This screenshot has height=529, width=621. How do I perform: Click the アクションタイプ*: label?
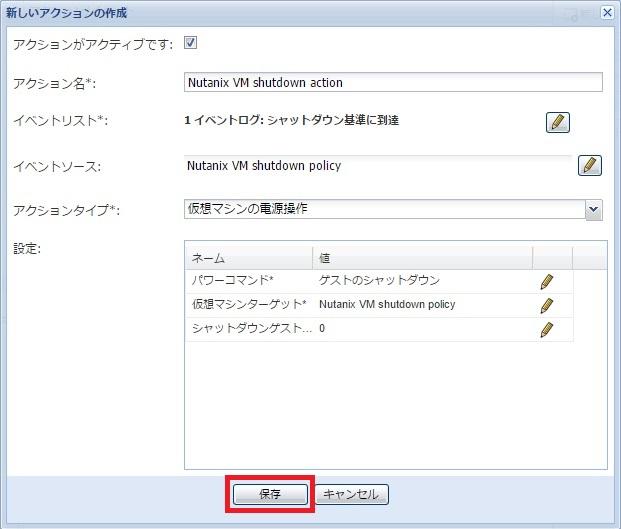pos(67,210)
